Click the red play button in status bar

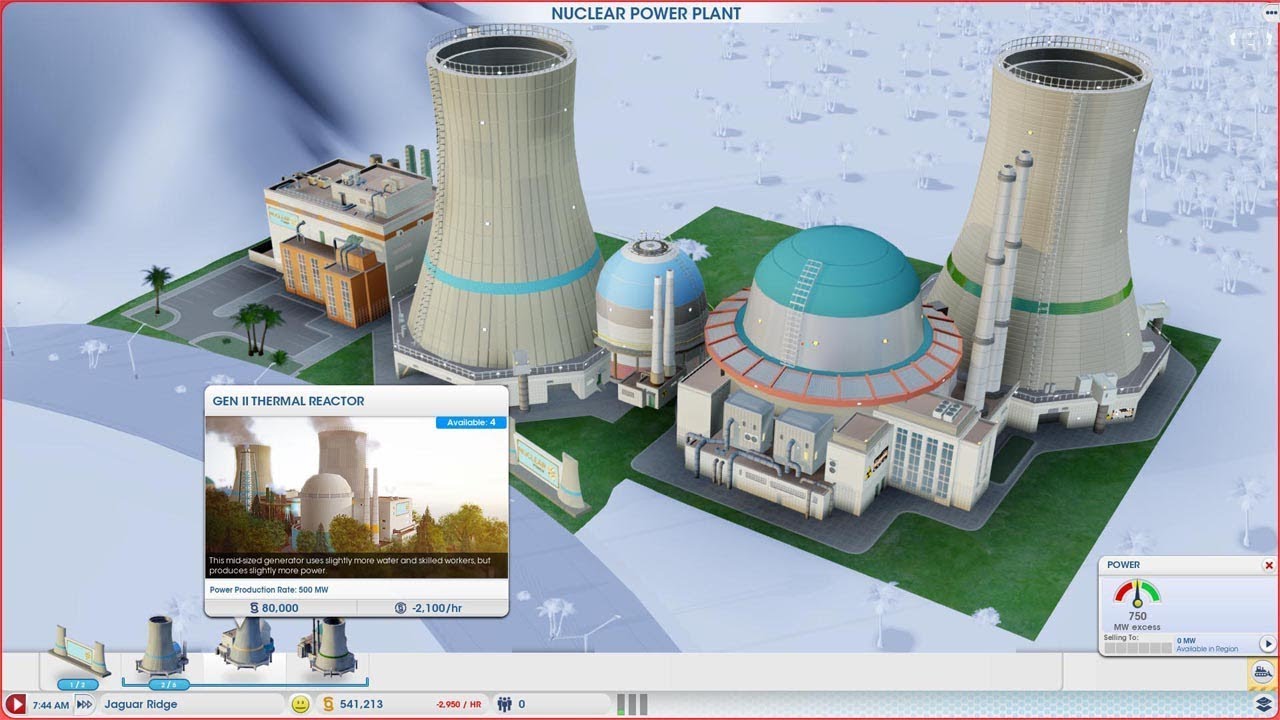14,704
